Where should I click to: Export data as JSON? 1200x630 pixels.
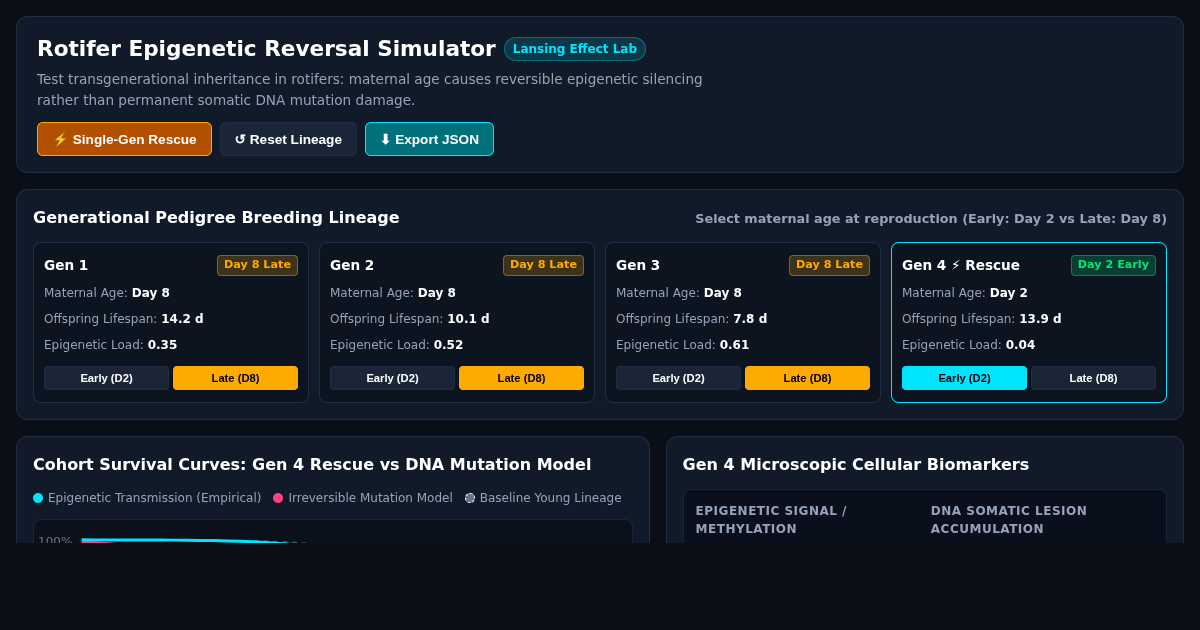(x=429, y=139)
